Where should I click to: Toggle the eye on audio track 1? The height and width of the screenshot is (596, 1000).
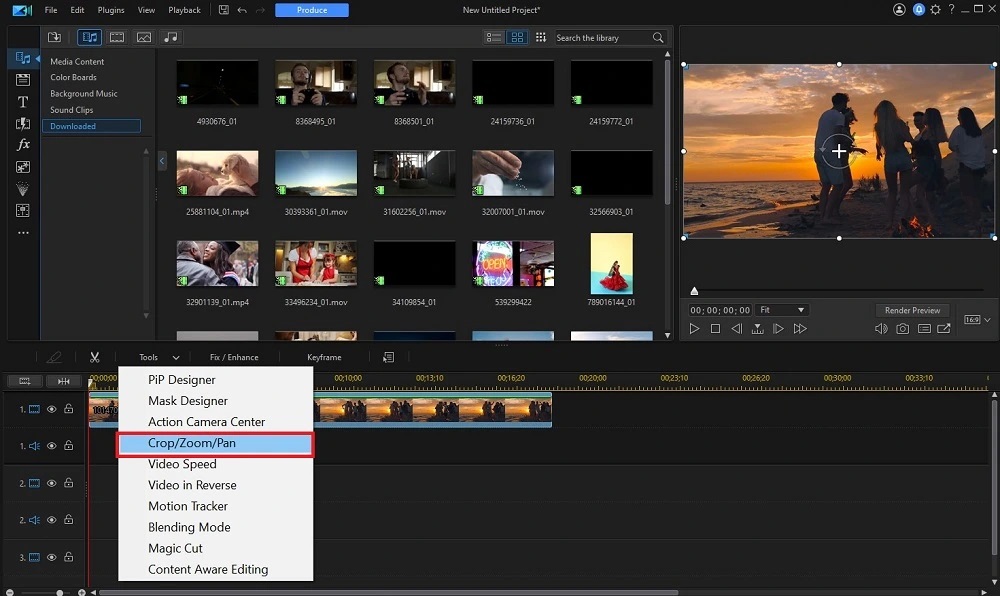51,446
